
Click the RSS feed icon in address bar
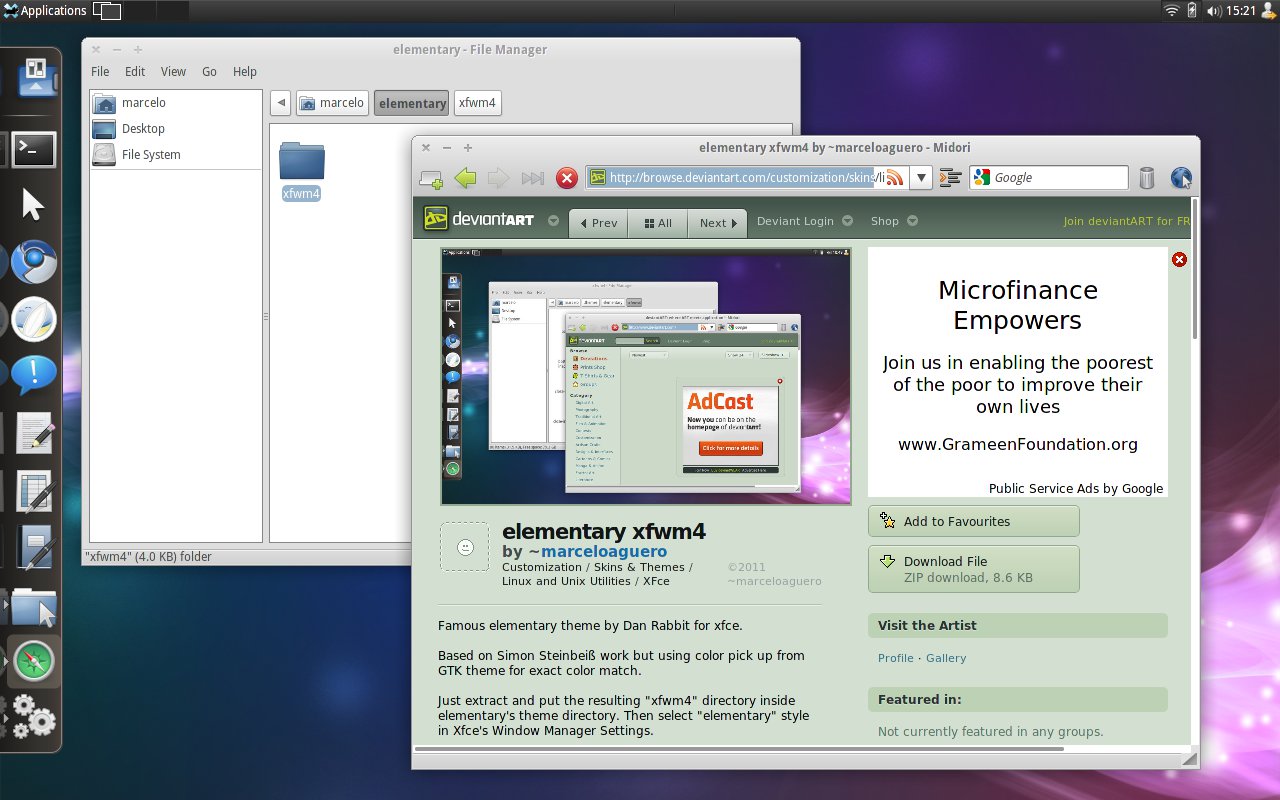894,178
